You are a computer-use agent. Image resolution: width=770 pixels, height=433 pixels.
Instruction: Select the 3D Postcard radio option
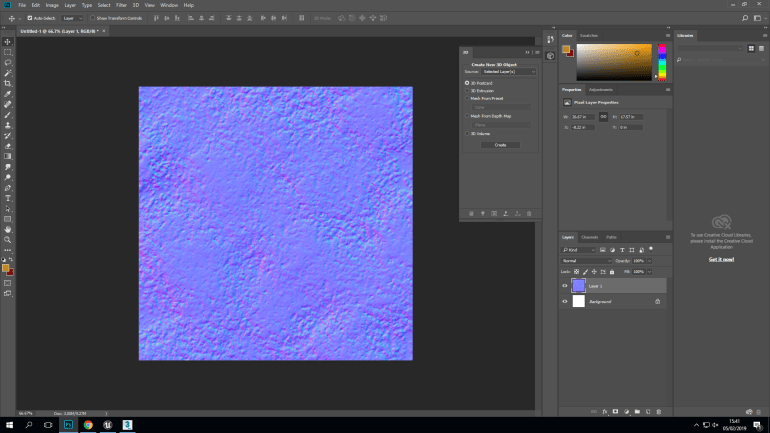click(467, 83)
